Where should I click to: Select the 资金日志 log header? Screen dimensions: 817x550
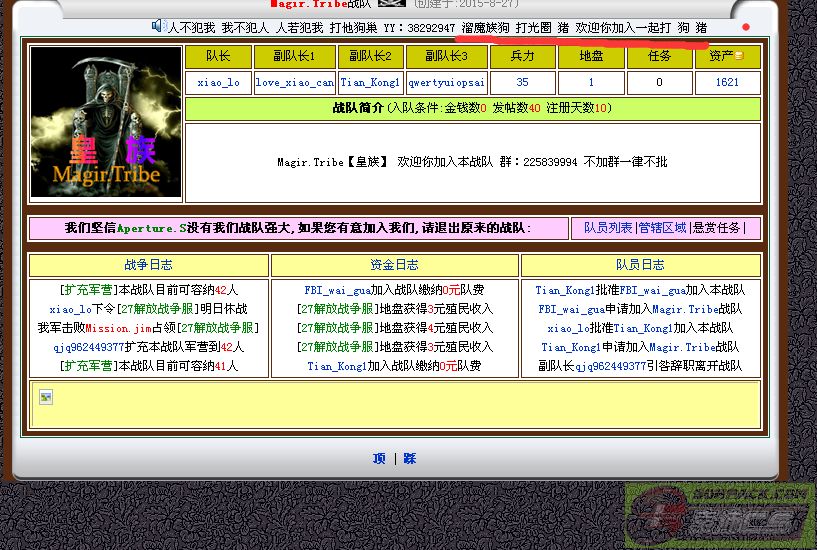point(394,265)
